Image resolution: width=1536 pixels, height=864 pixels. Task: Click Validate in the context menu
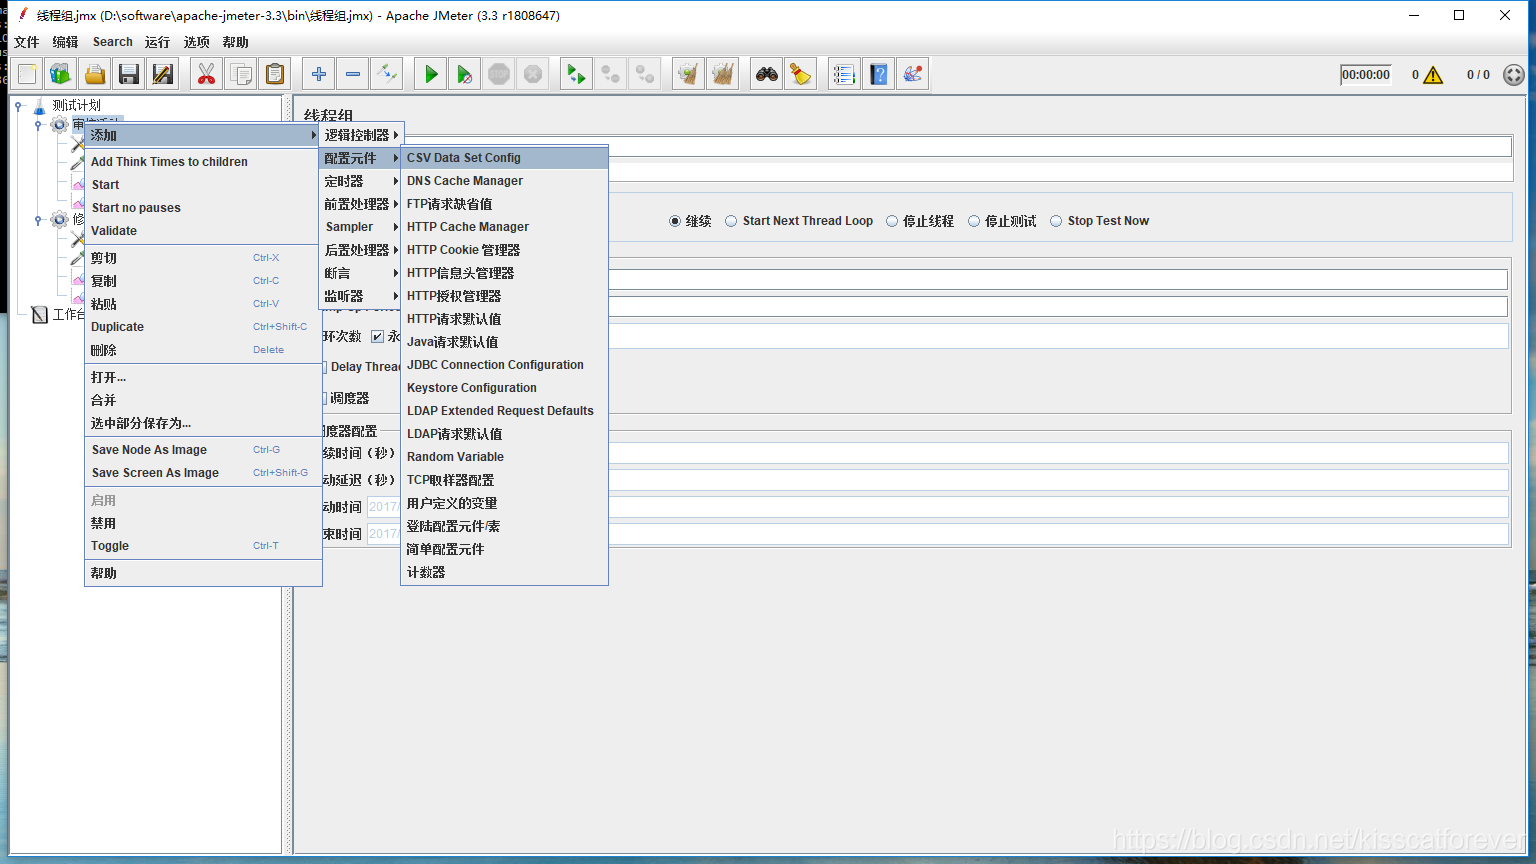pyautogui.click(x=203, y=231)
